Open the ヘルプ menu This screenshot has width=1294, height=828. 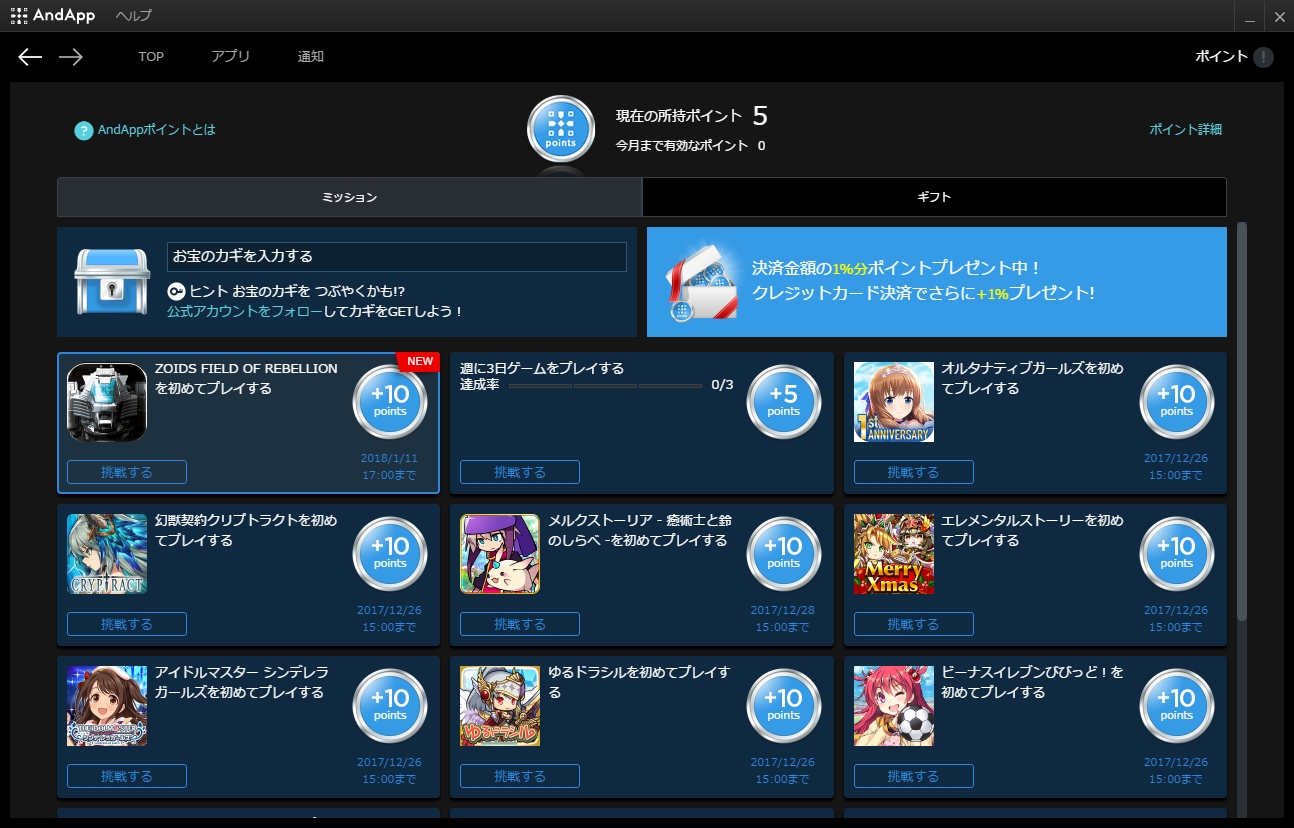[x=134, y=16]
